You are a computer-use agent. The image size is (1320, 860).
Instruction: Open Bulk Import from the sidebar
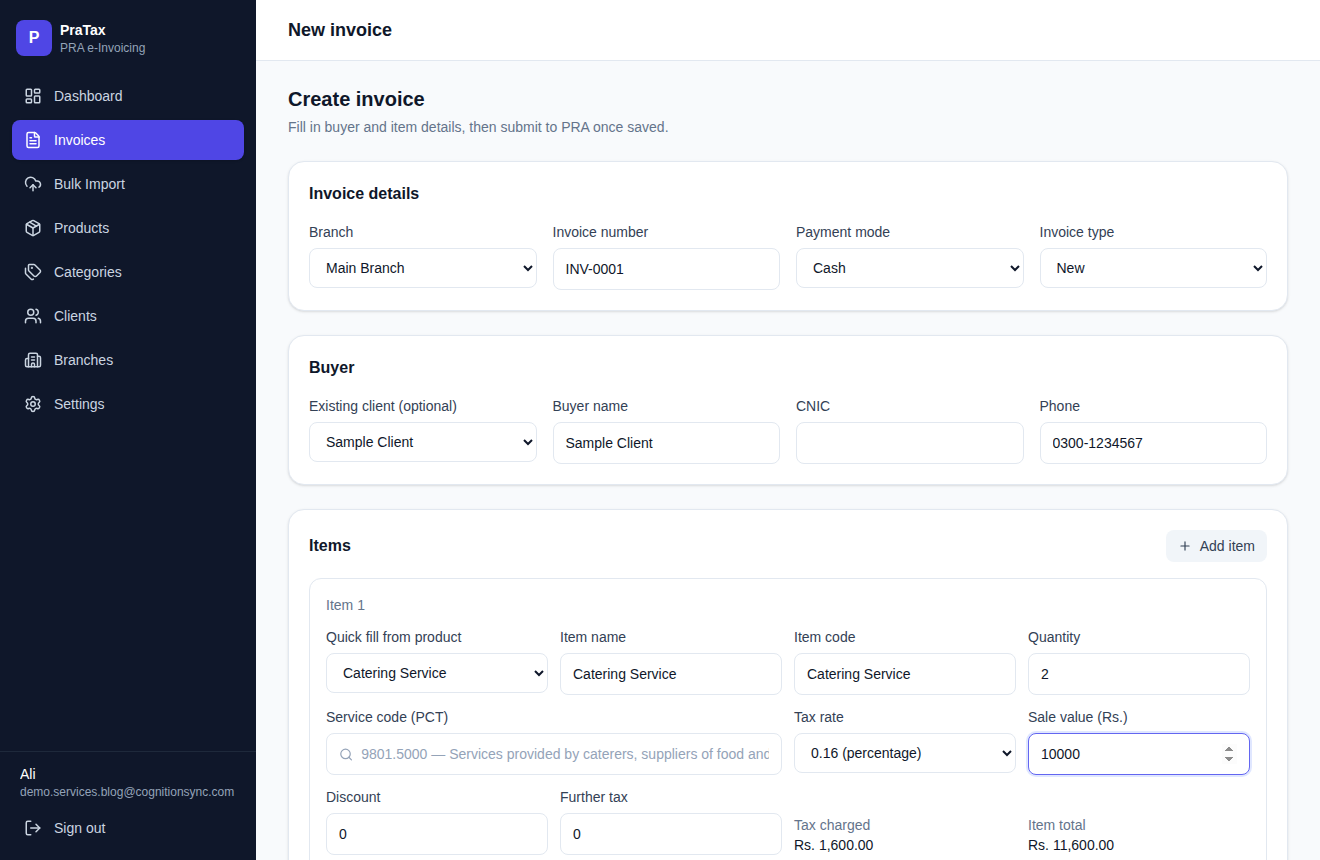coord(128,184)
